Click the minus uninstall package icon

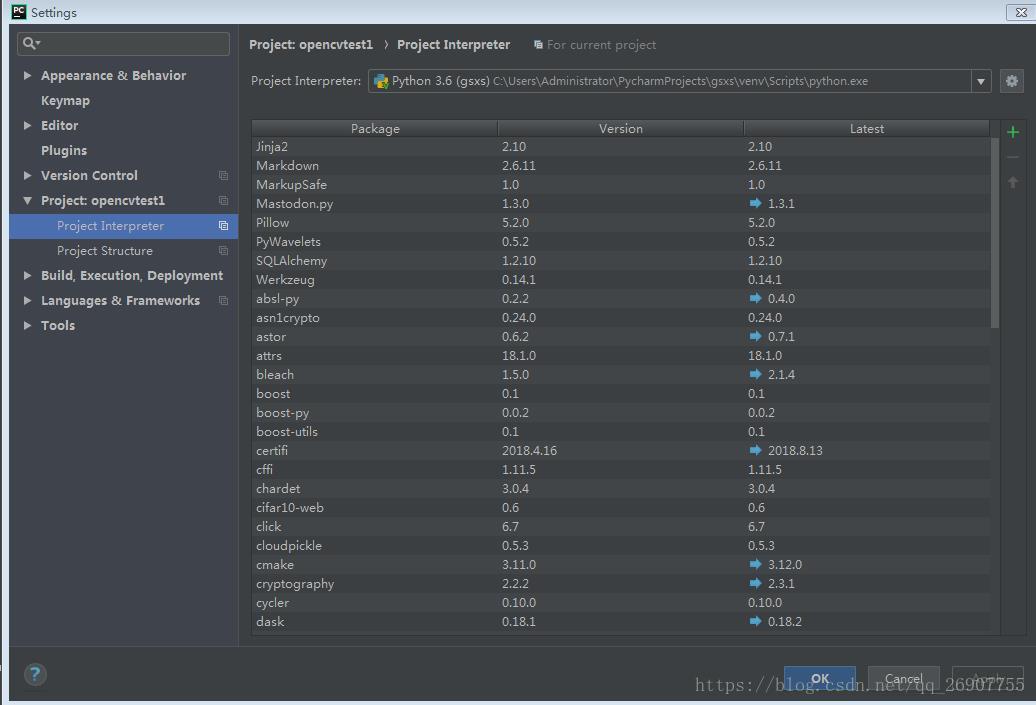1012,157
